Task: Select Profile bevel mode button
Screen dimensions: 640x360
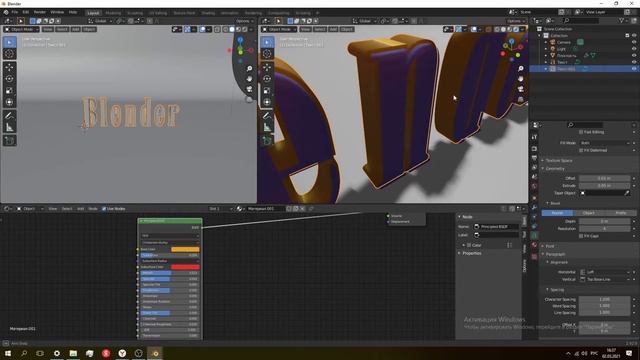Action: click(x=620, y=213)
